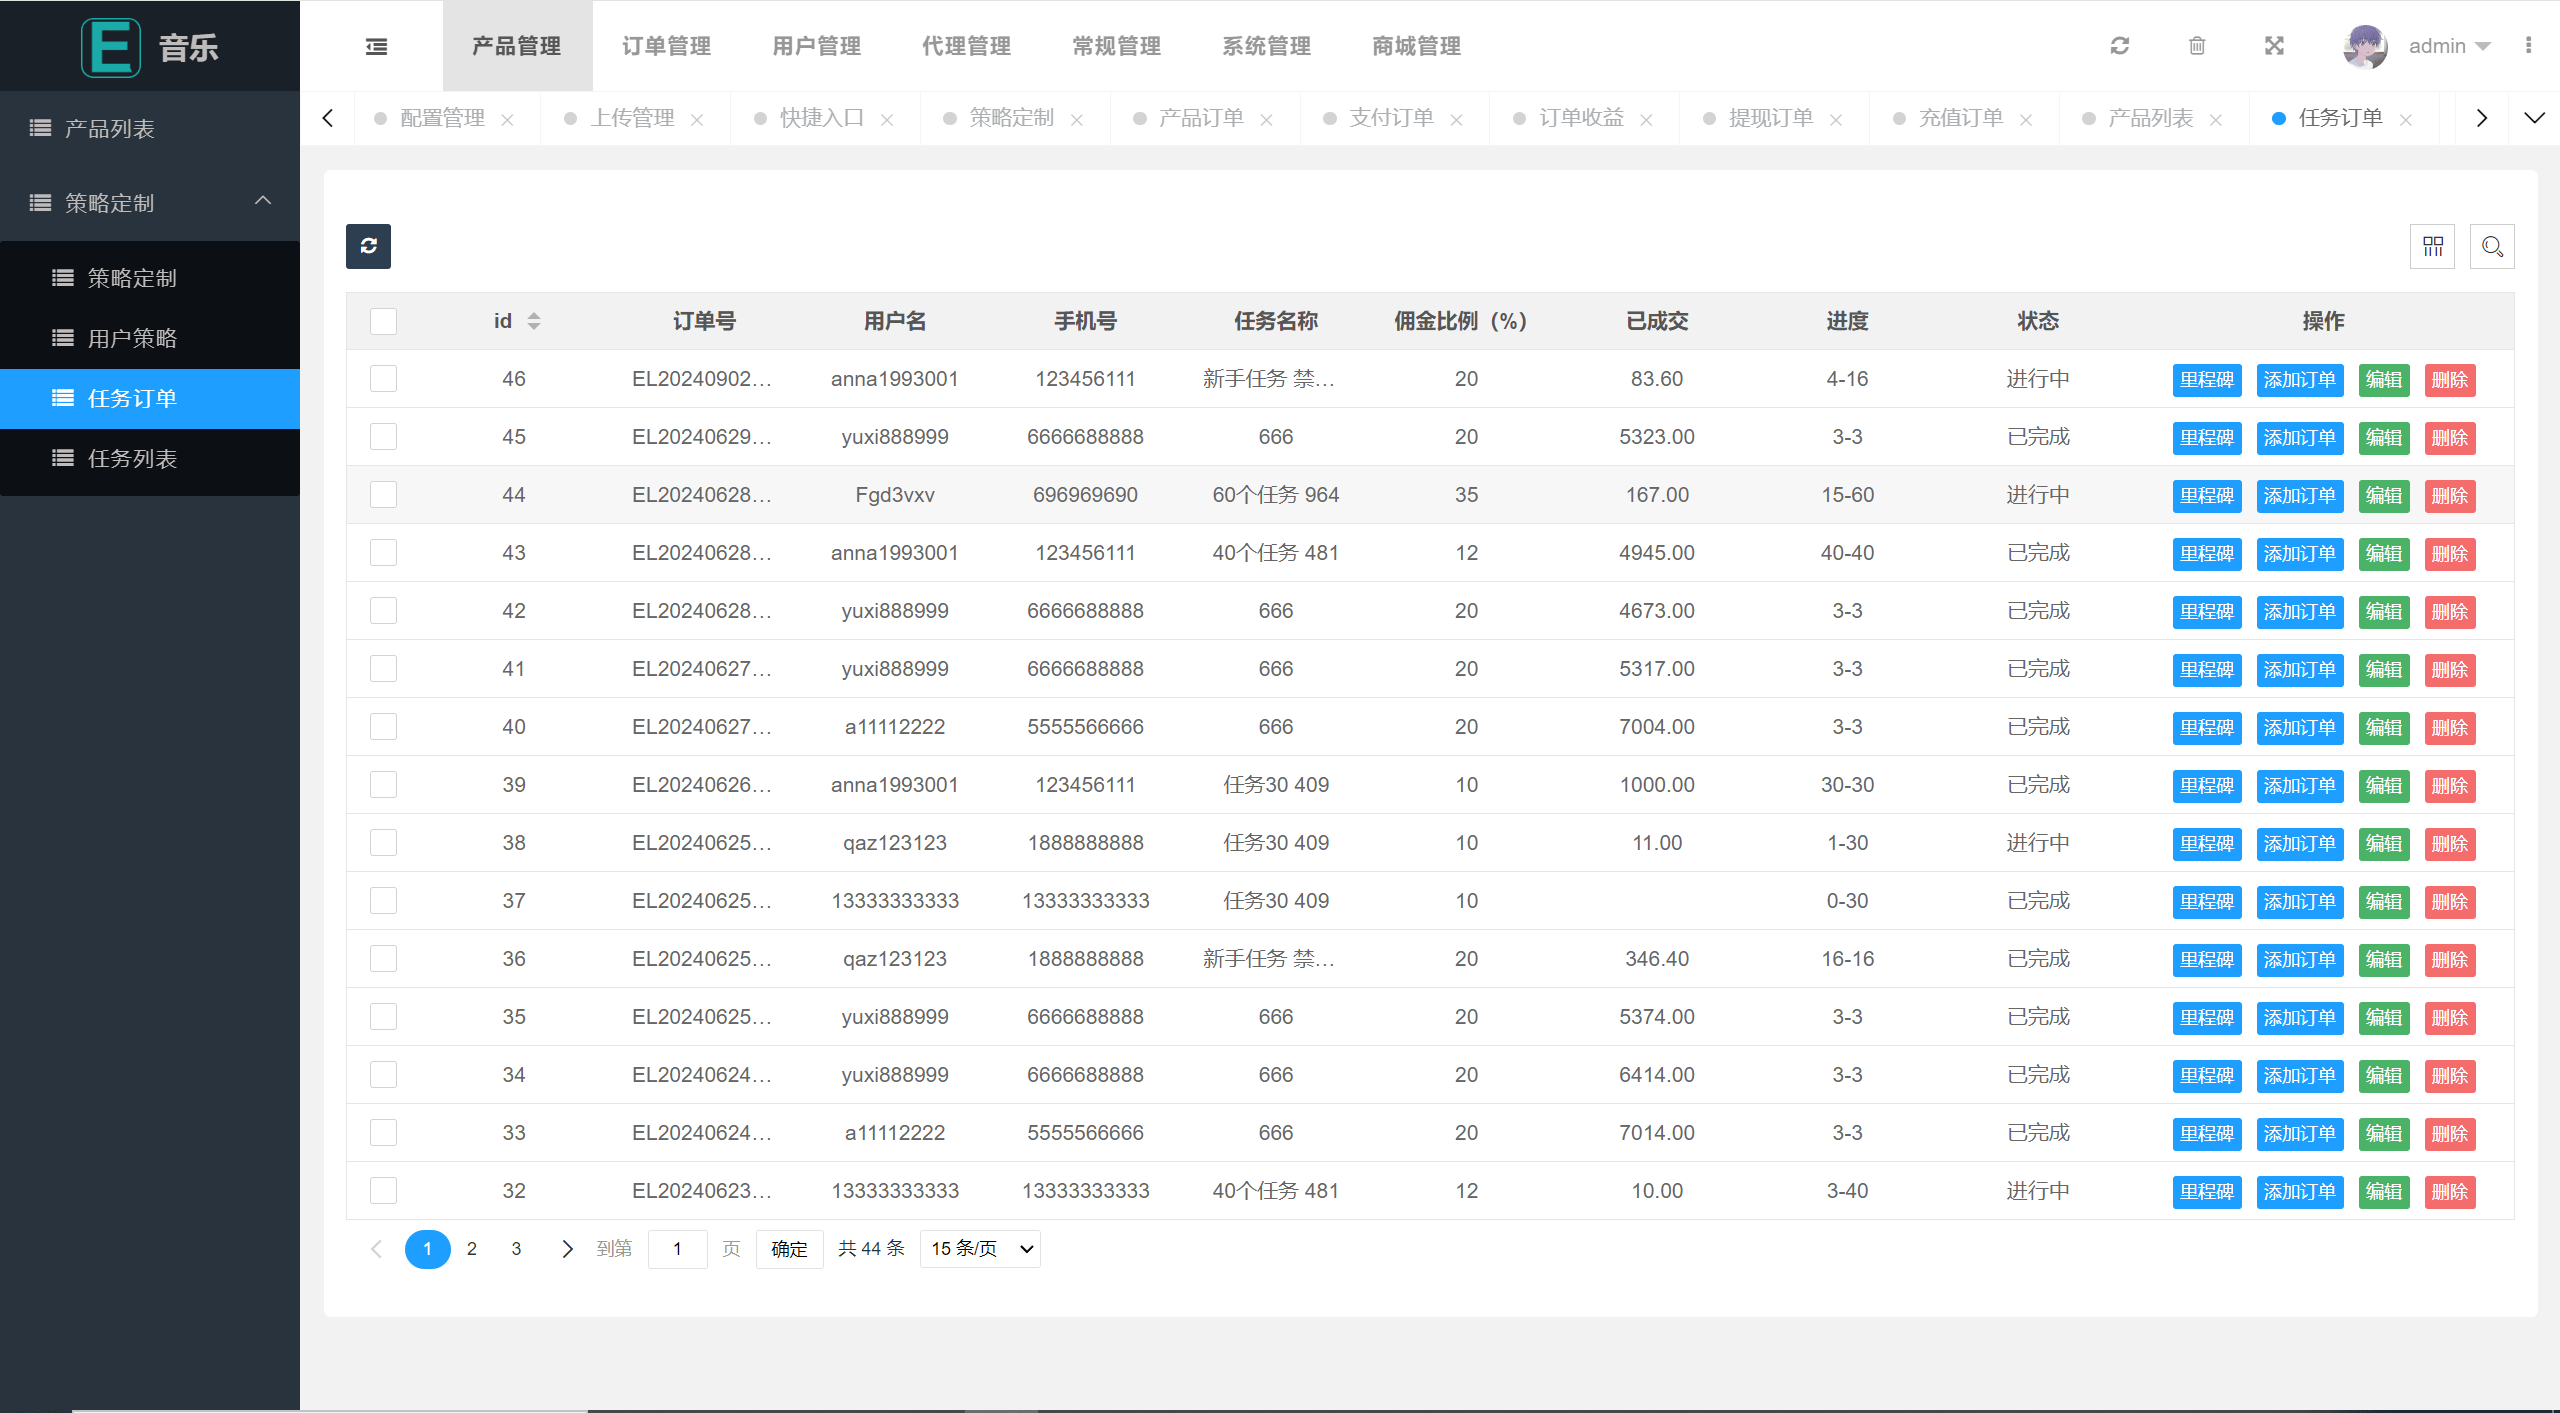
Task: Click the trash clear-cache icon in header
Action: pos(2197,46)
